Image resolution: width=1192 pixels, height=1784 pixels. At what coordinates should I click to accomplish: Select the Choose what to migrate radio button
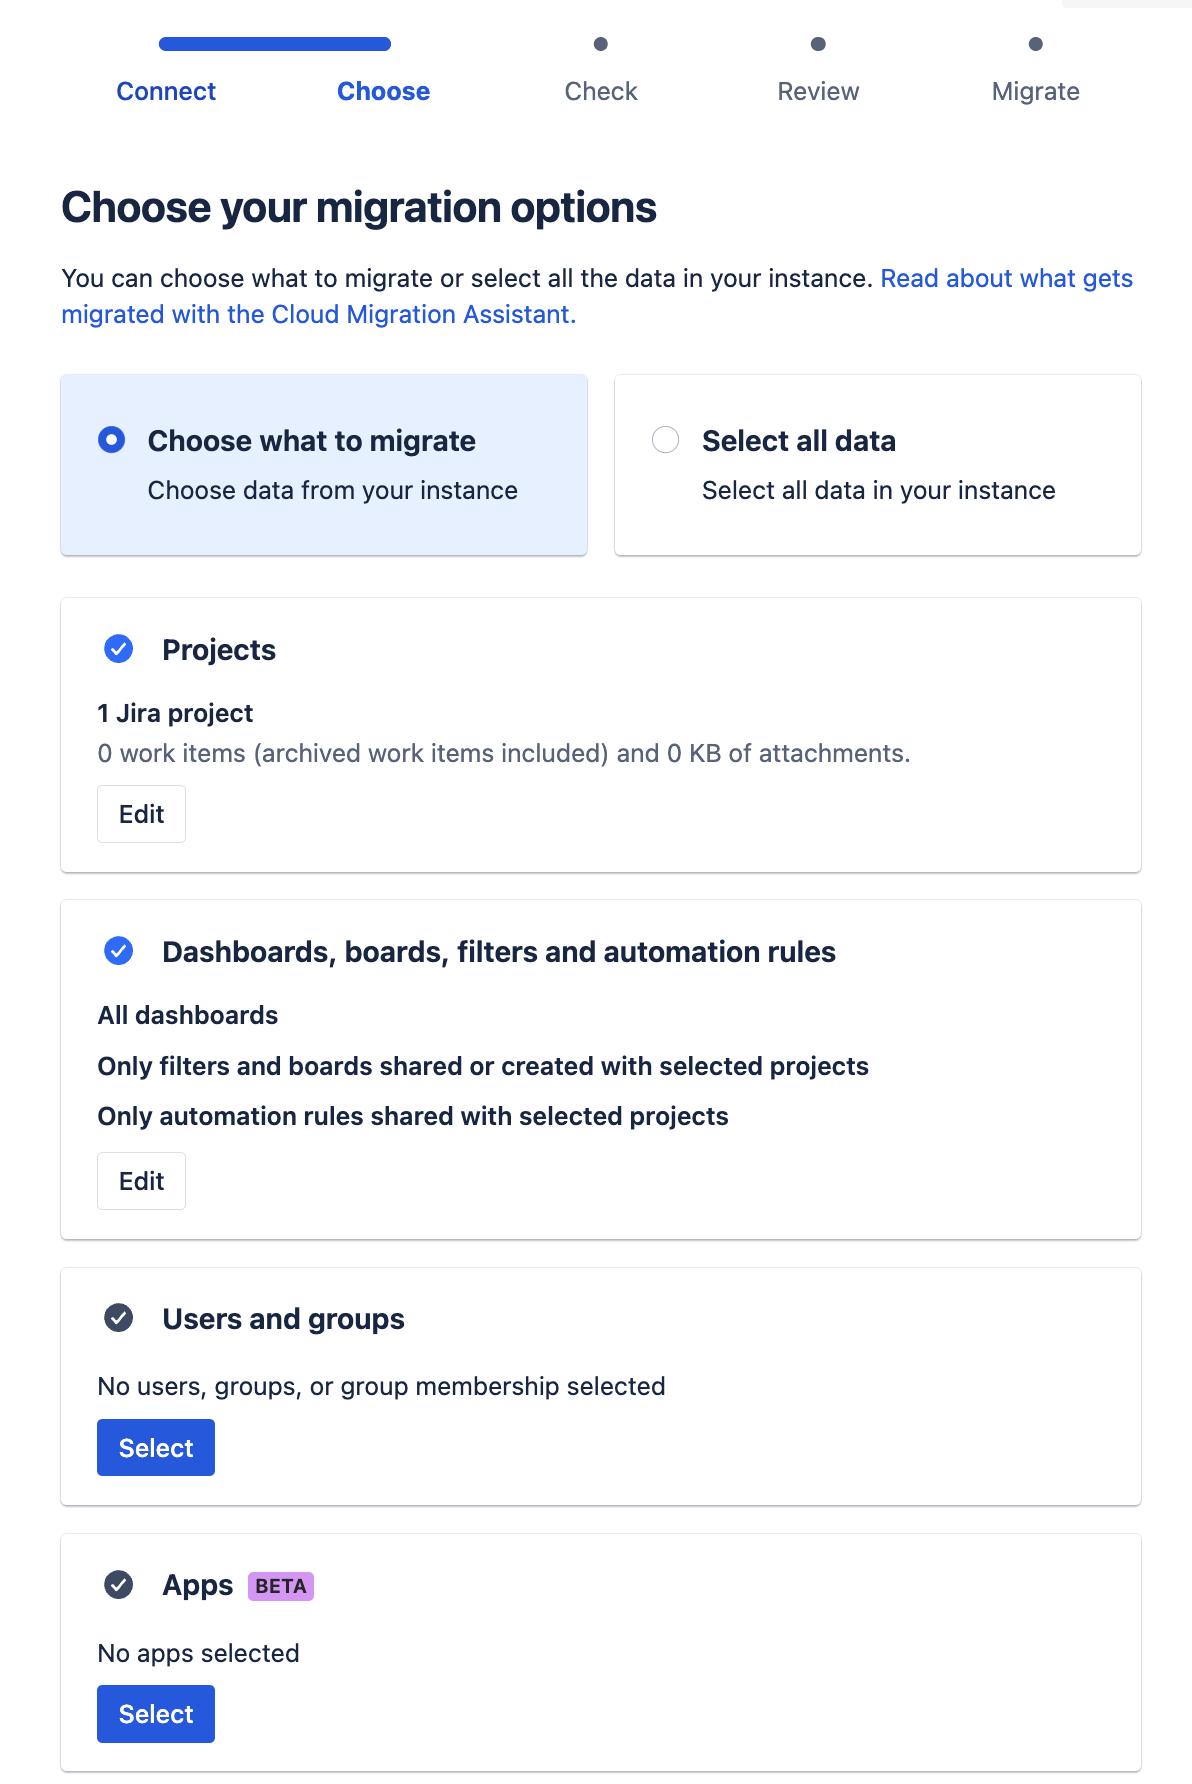(x=112, y=440)
